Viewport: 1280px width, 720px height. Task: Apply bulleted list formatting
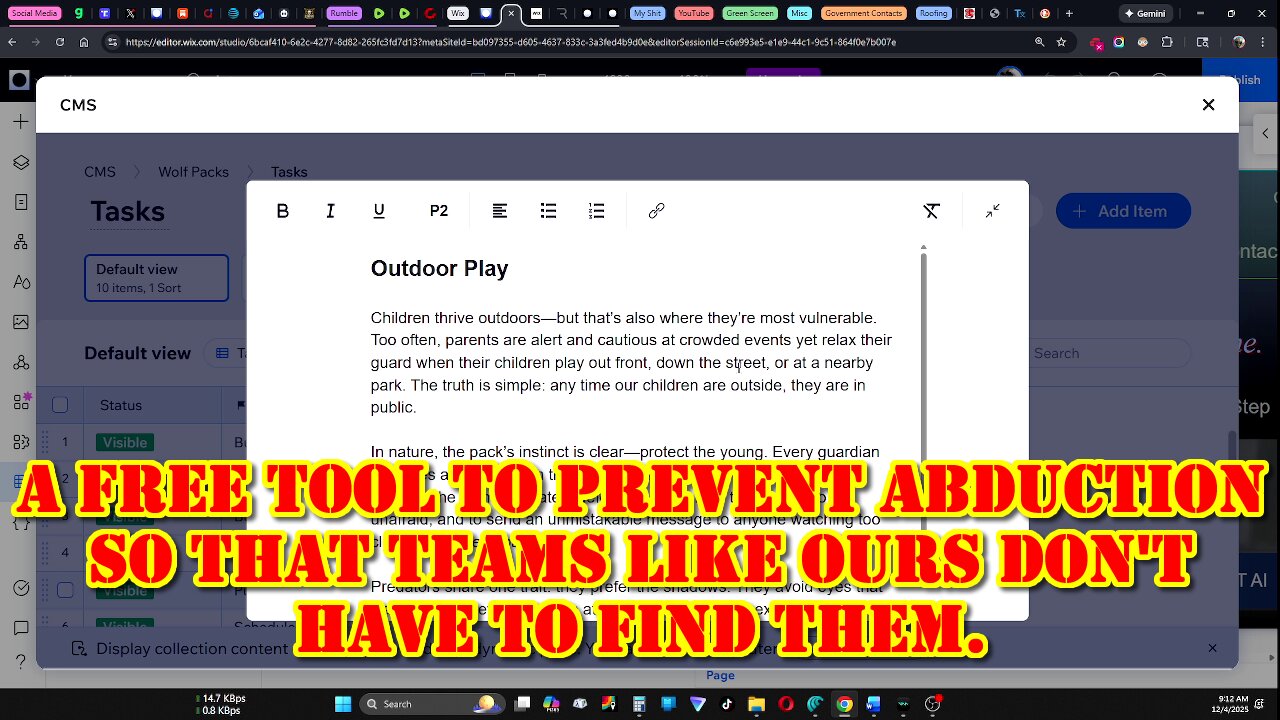click(x=548, y=211)
